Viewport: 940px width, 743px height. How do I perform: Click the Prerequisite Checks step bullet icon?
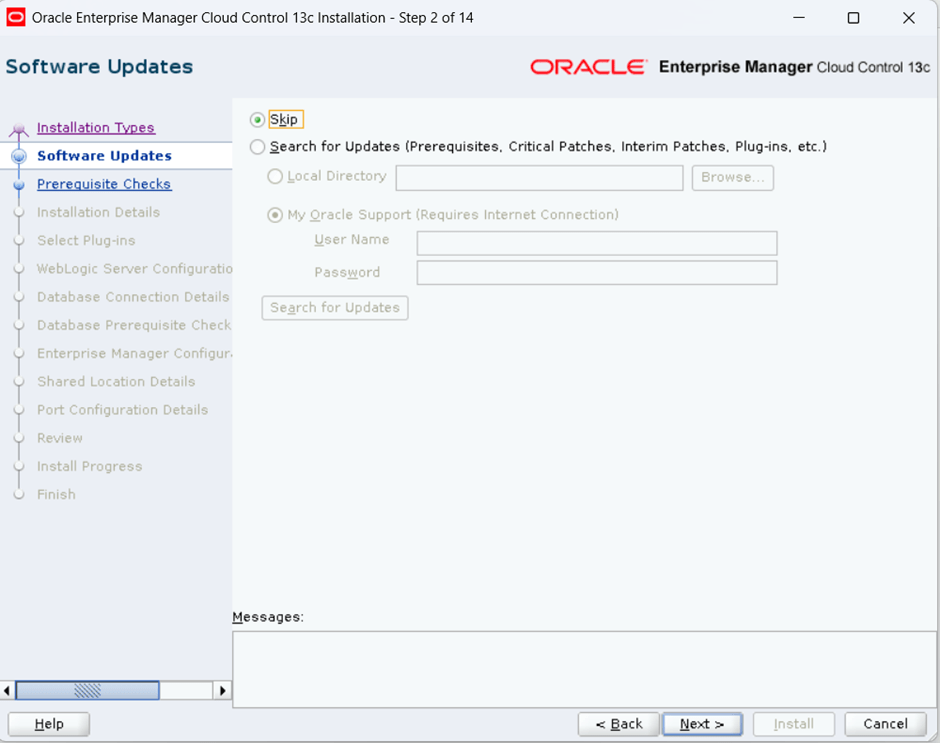[x=18, y=185]
